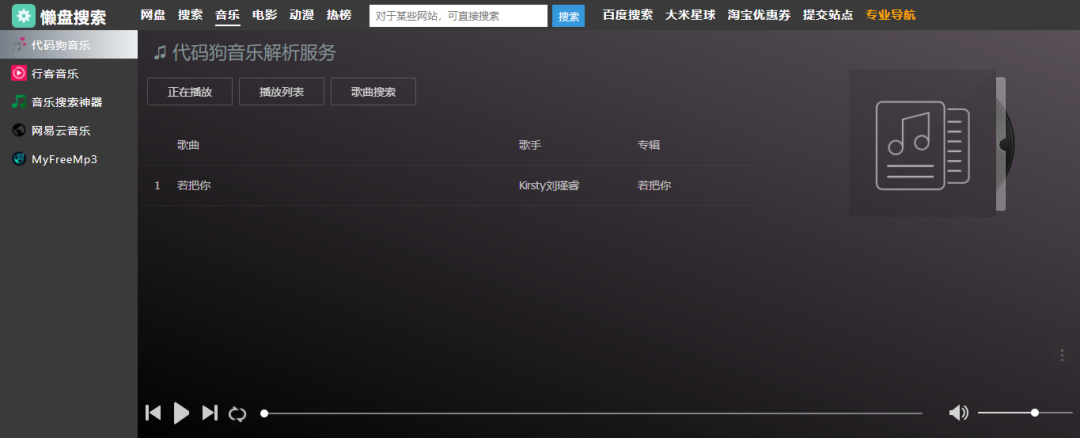Open the 动漫 navigation tab
Viewport: 1080px width, 438px height.
(x=302, y=14)
